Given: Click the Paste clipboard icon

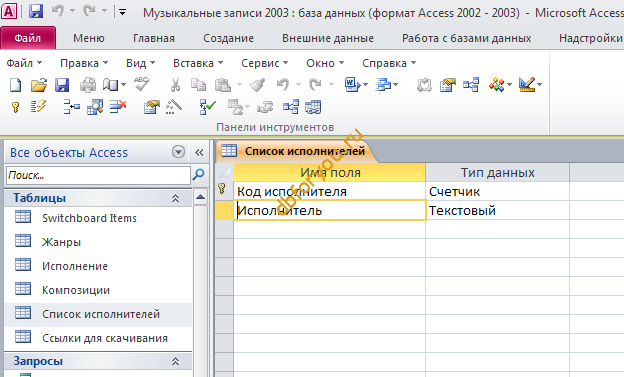Looking at the screenshot, I should click(x=222, y=85).
